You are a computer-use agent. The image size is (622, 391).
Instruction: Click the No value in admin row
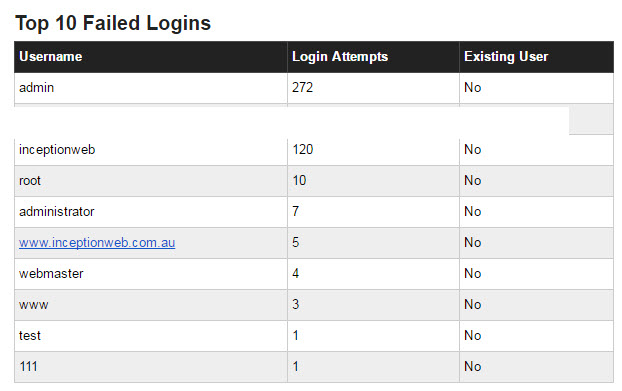pos(472,88)
